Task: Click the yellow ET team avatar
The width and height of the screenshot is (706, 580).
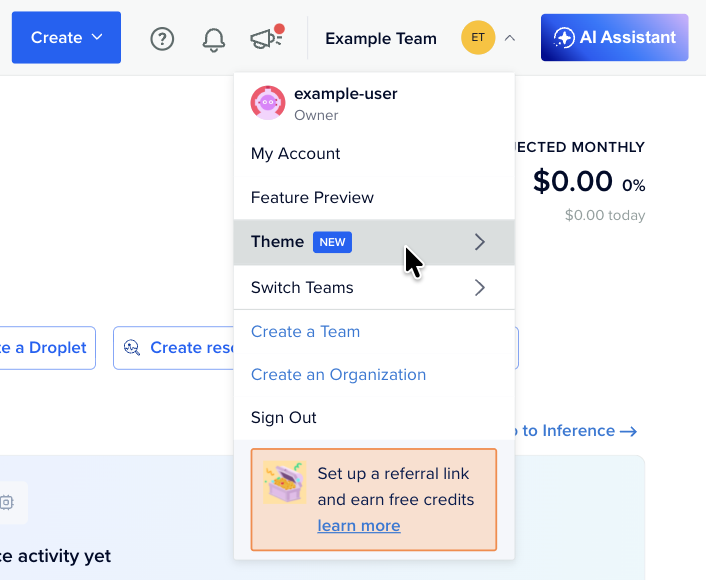Action: [478, 37]
